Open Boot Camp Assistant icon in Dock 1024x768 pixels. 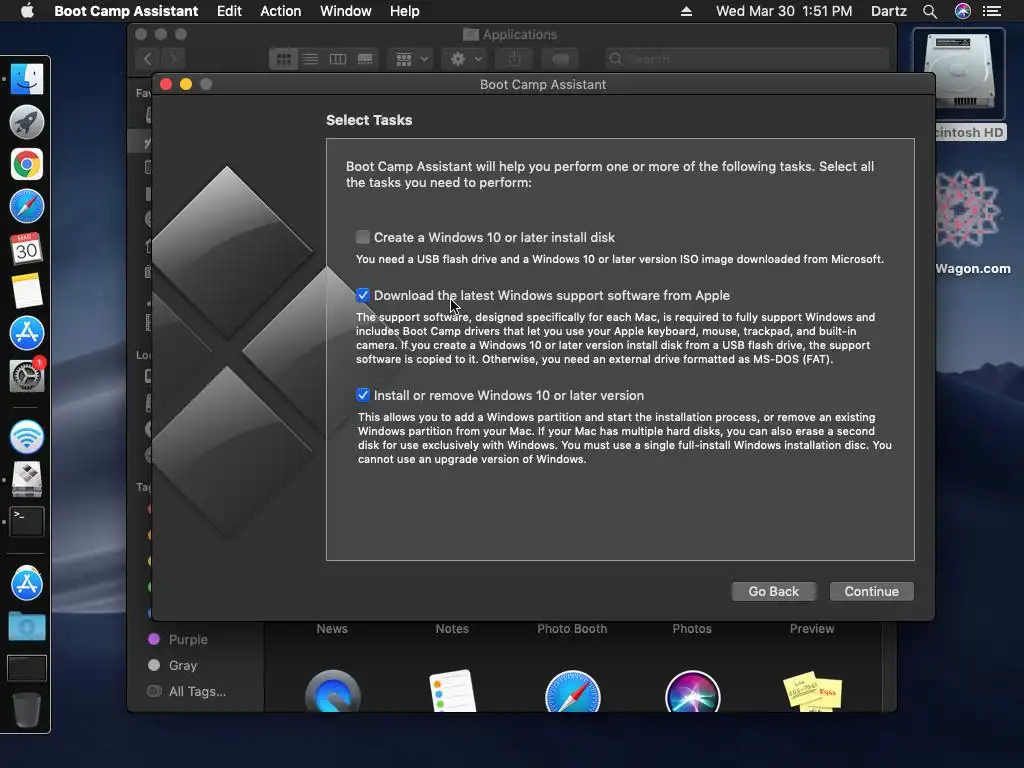(27, 479)
